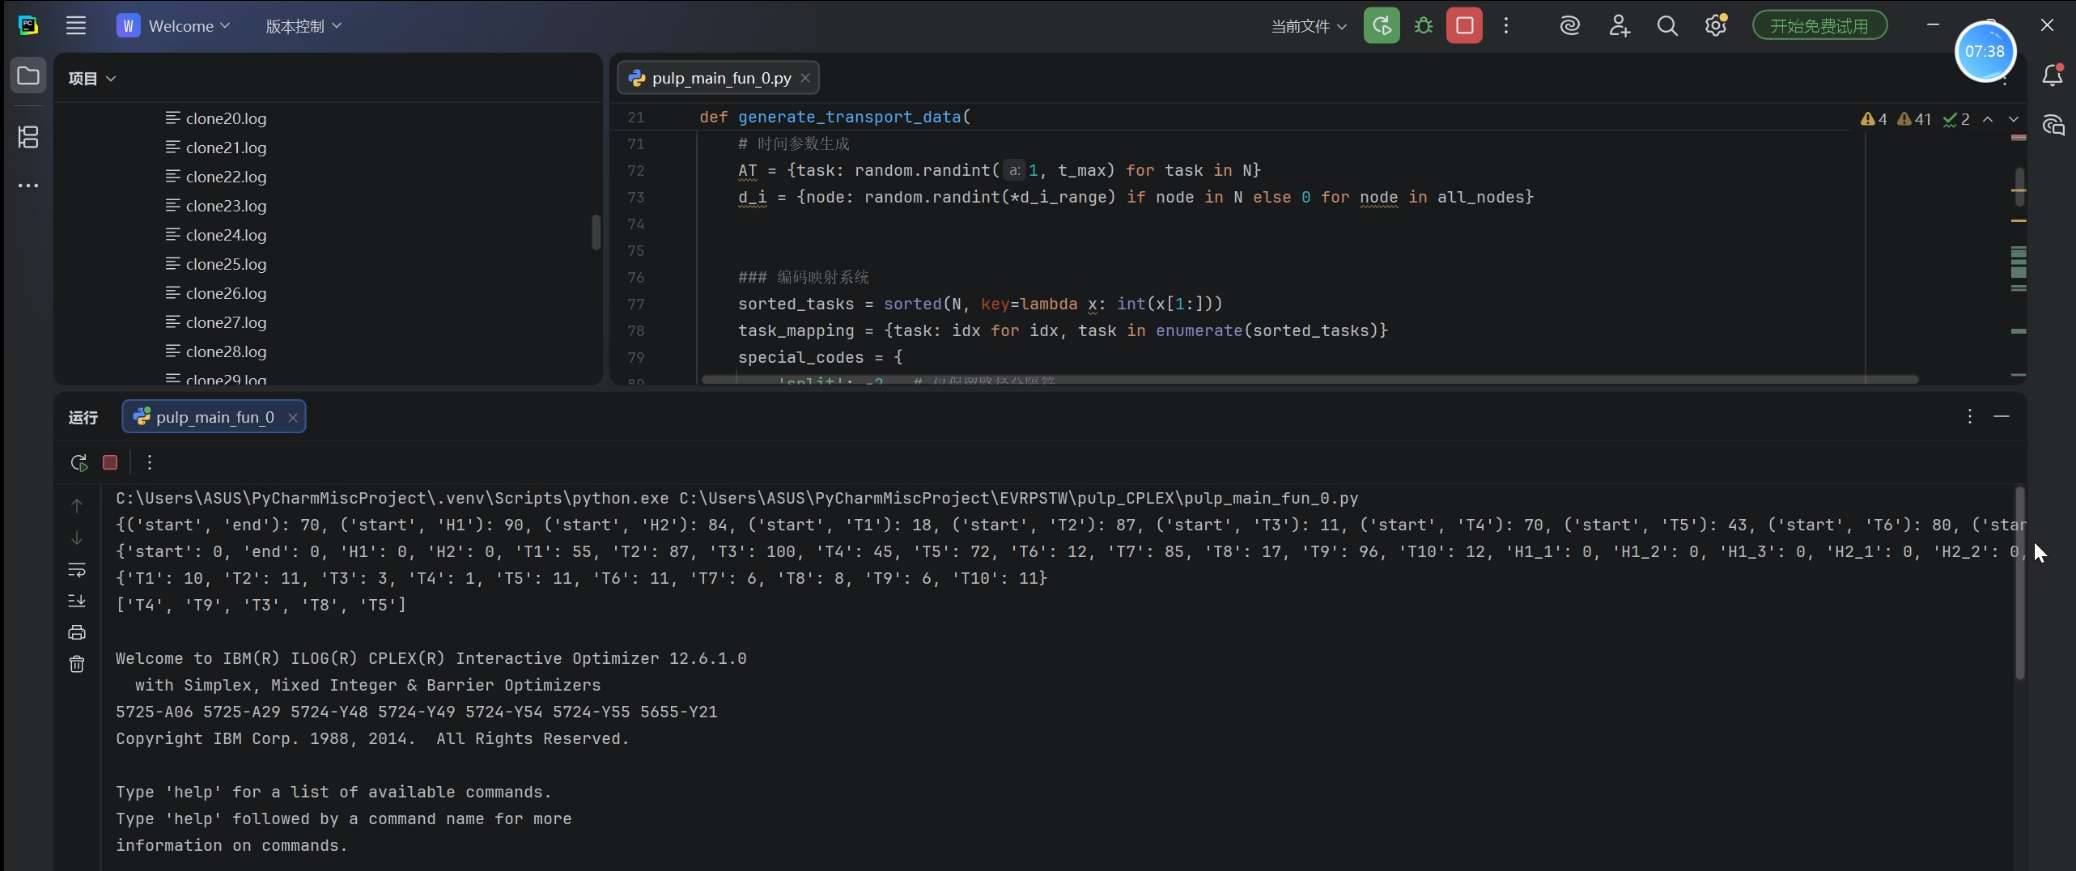Open more run actions in top toolbar
2076x871 pixels.
pyautogui.click(x=1506, y=26)
